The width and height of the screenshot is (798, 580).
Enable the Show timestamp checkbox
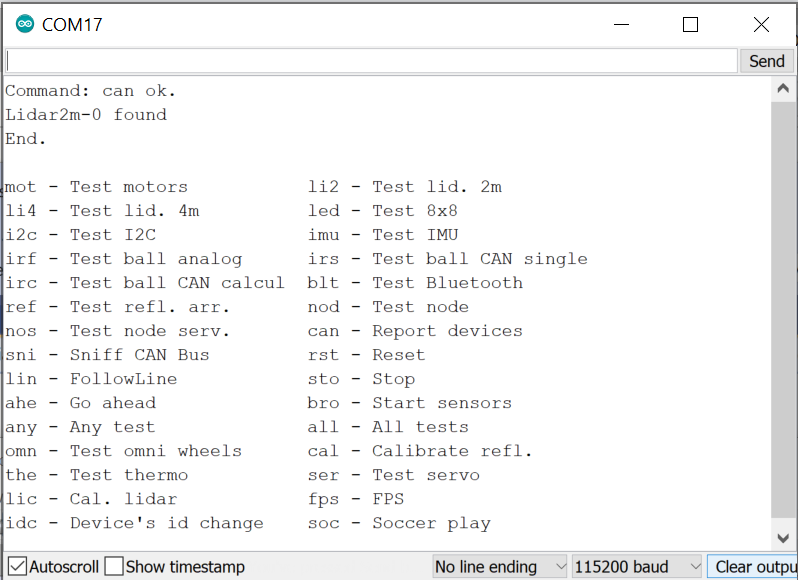(x=114, y=567)
